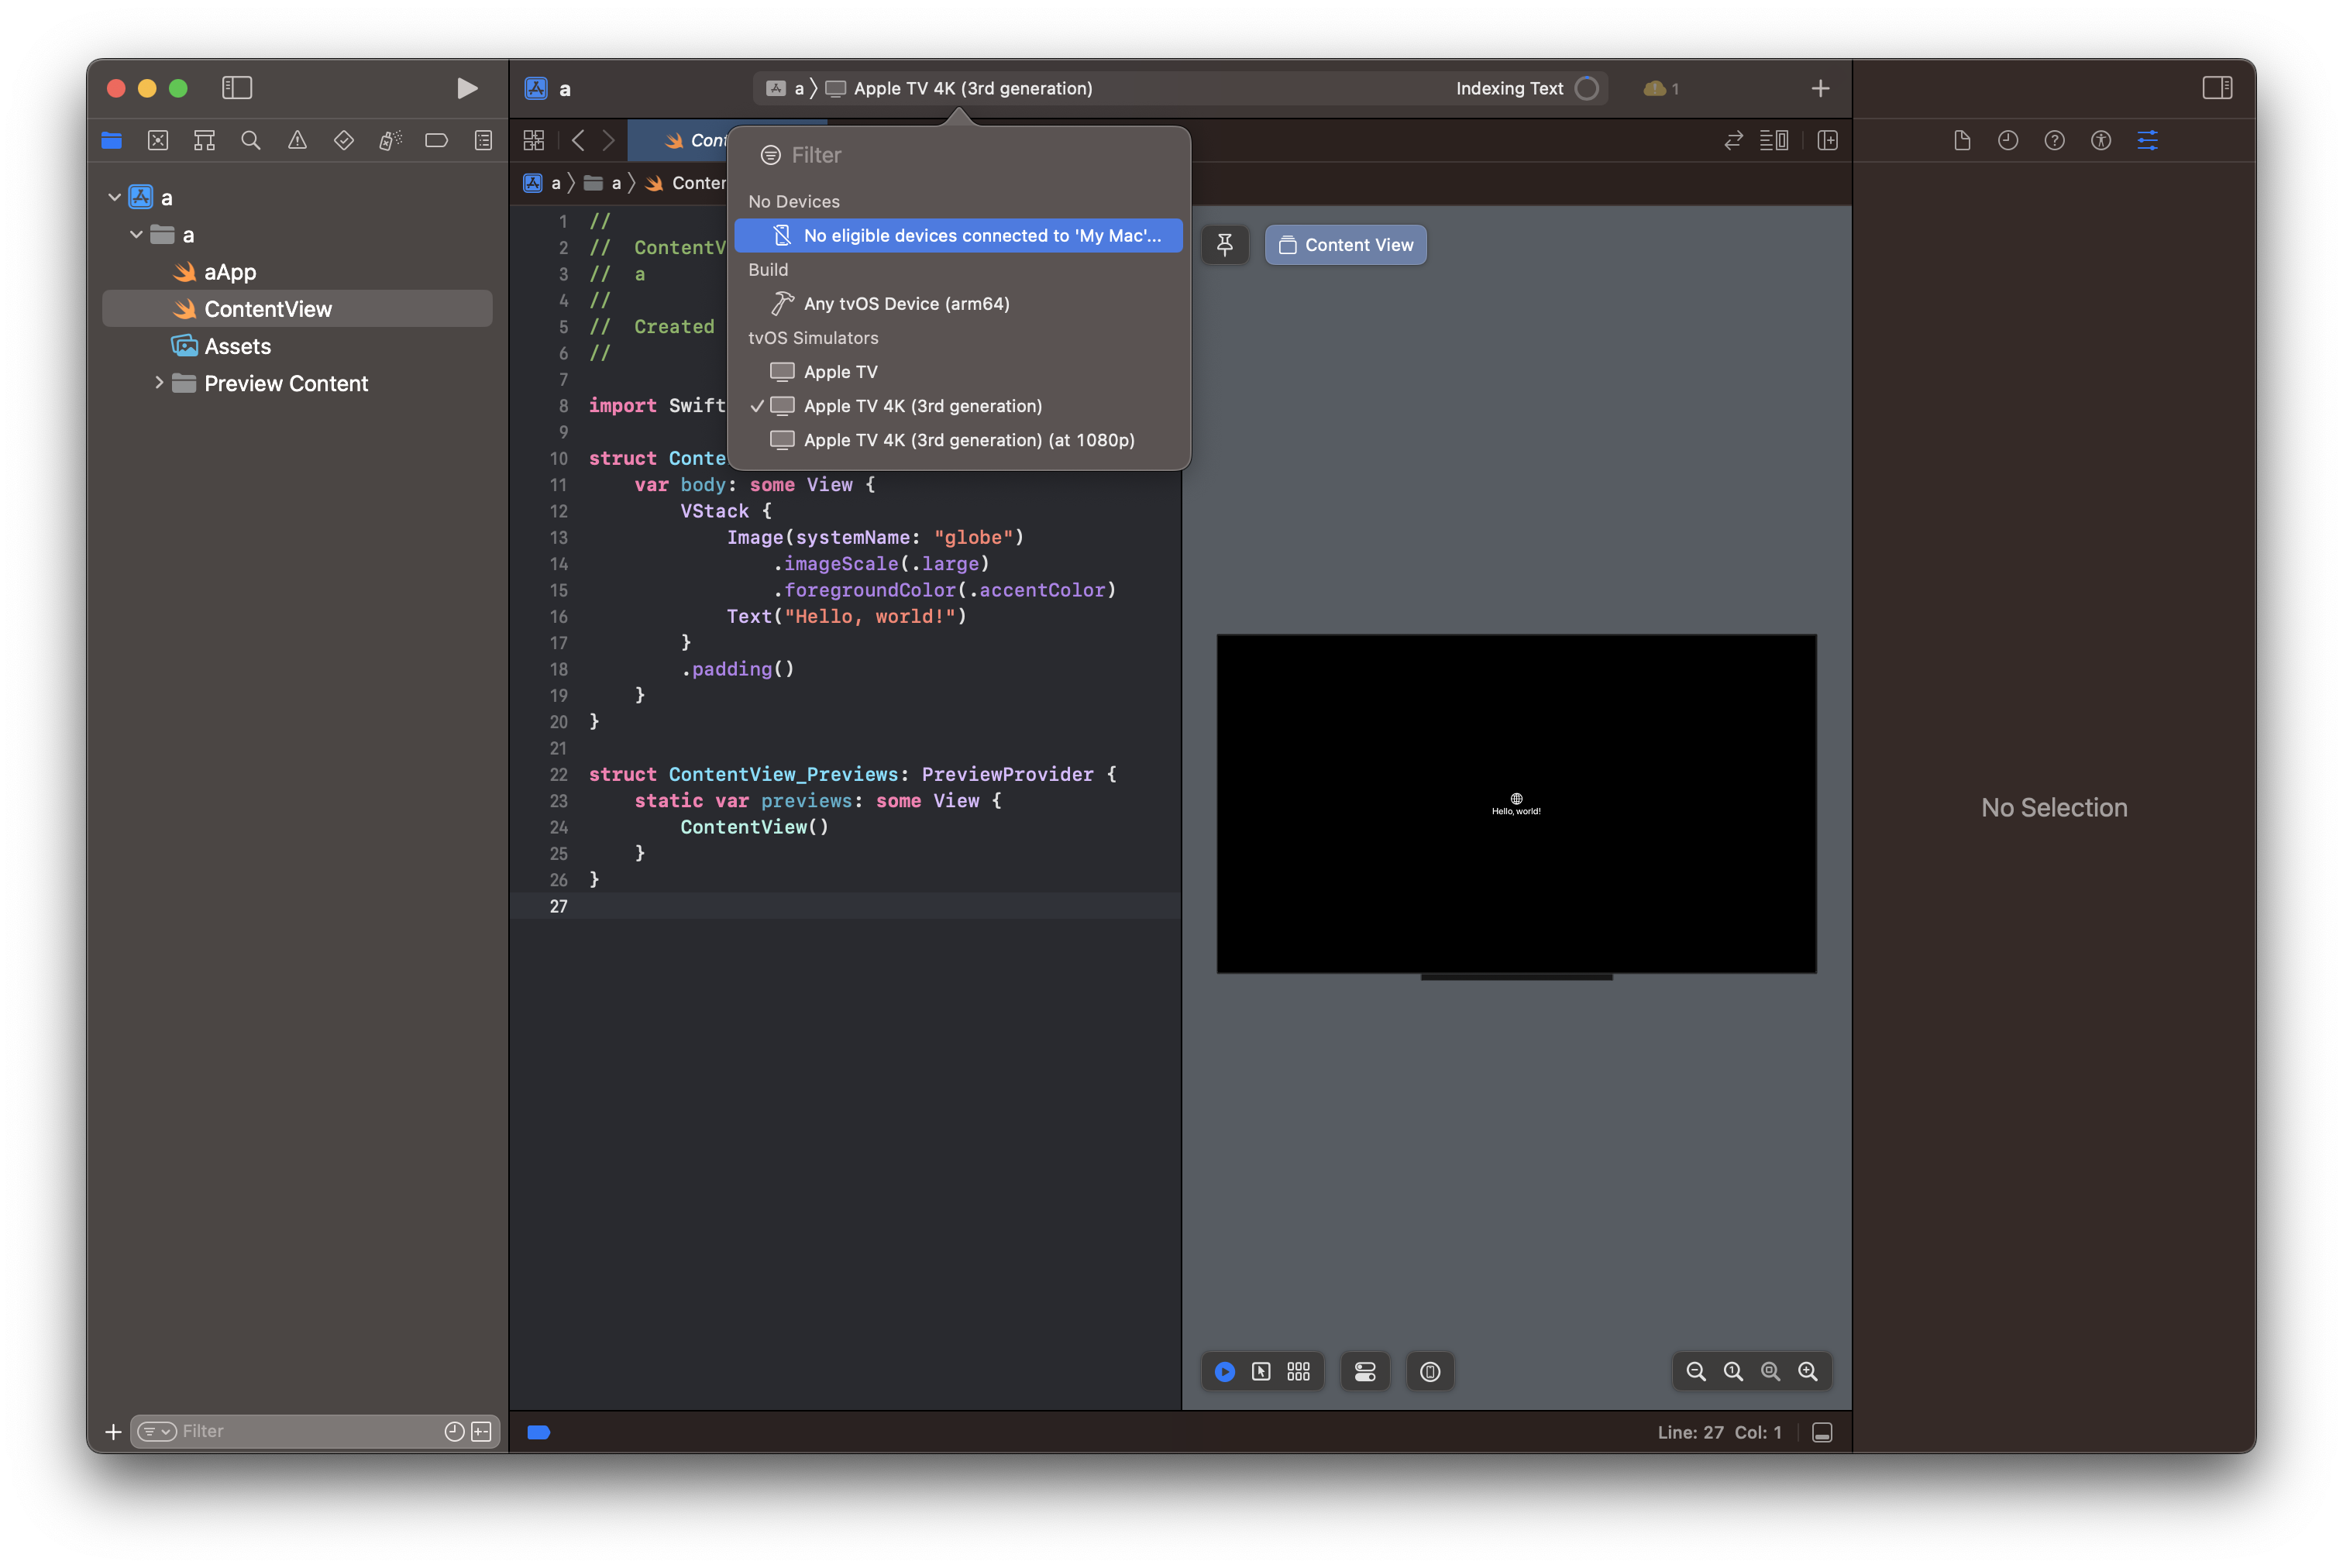Open the Issue navigator warning icon

tap(297, 140)
